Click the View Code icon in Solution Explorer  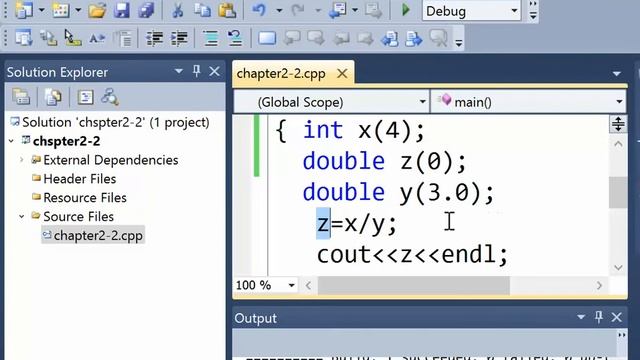point(85,97)
